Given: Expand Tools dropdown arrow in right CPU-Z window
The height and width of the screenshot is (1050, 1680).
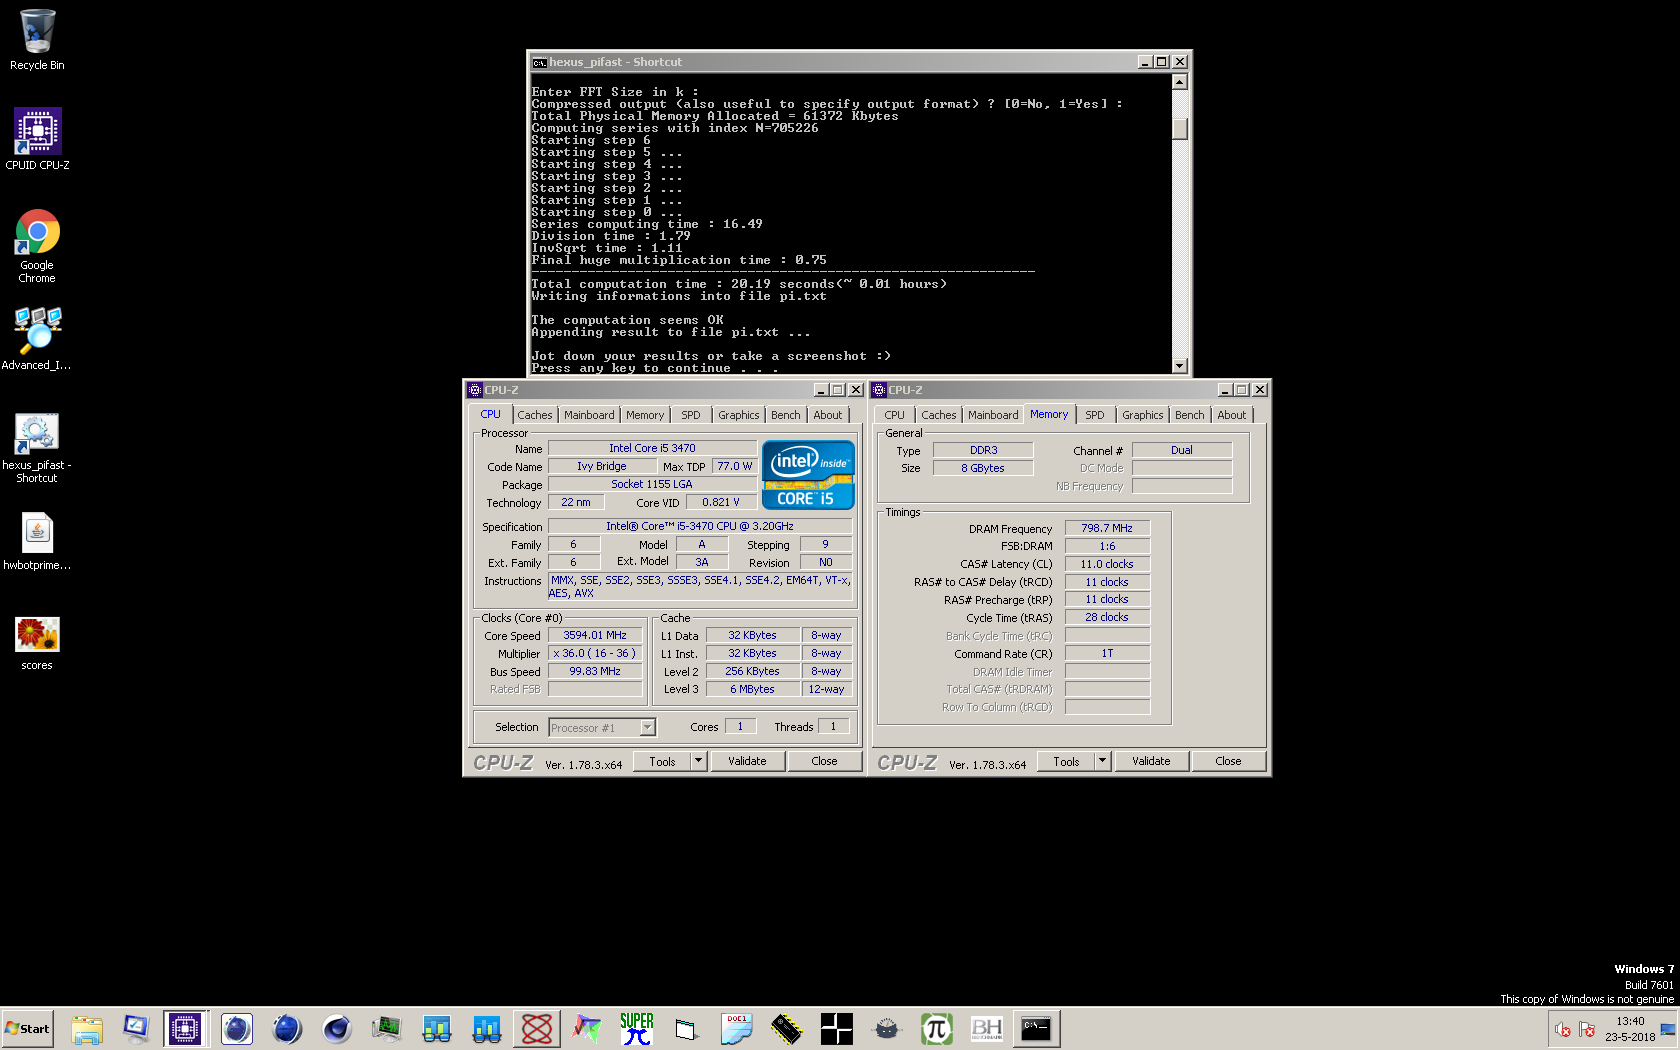Looking at the screenshot, I should click(1103, 762).
